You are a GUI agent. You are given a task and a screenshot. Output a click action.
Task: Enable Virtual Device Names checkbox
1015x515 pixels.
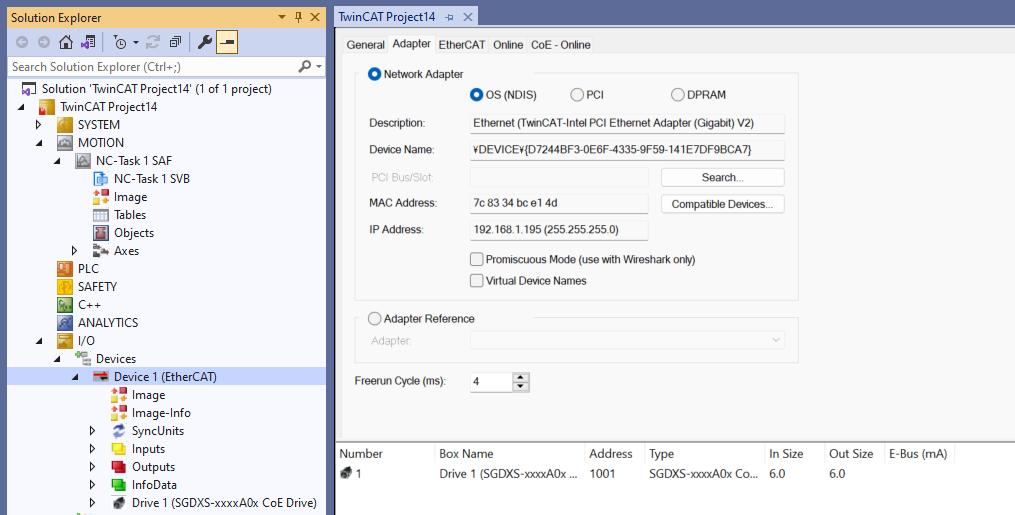click(476, 281)
